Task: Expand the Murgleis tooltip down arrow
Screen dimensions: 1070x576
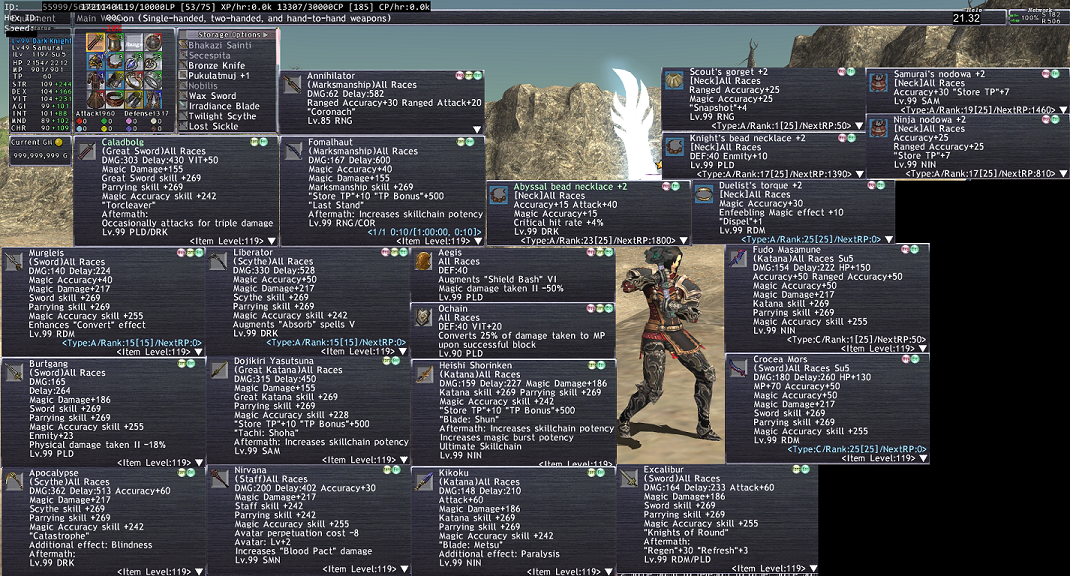Action: [x=199, y=352]
